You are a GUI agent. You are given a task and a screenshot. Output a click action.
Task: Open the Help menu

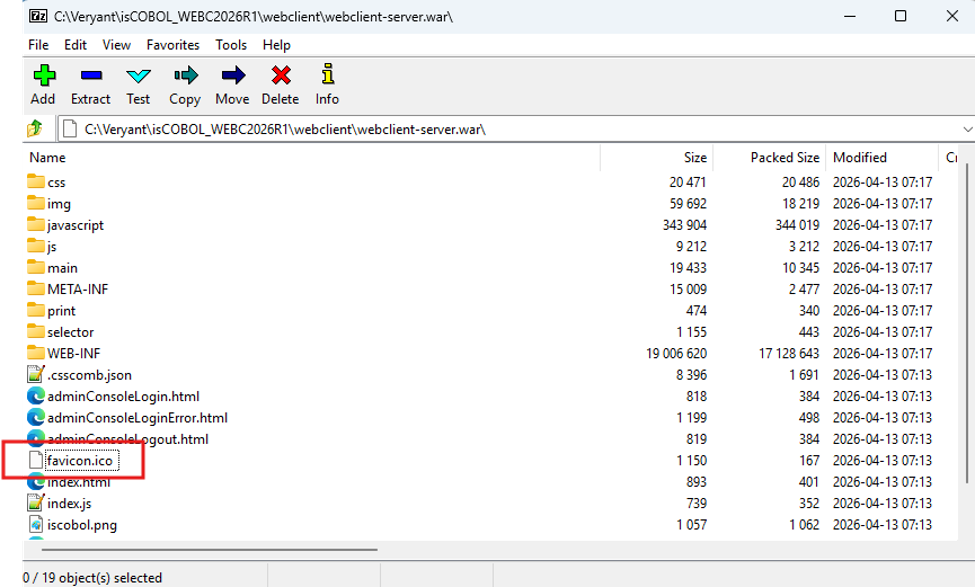276,45
